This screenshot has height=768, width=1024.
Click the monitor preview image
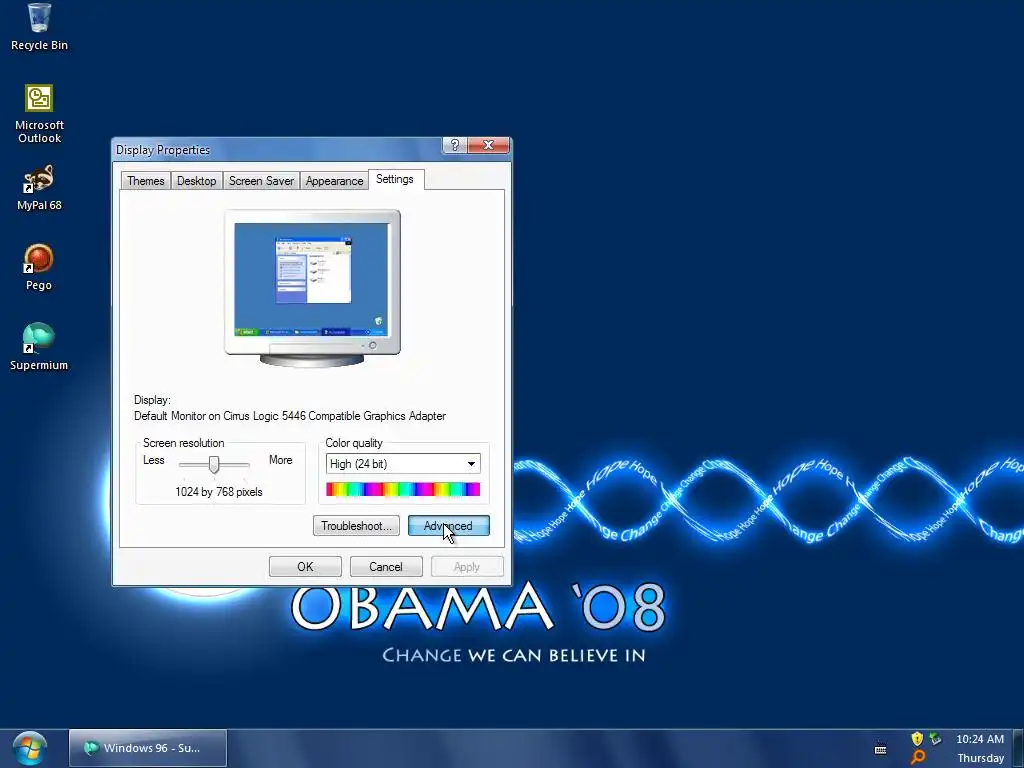pyautogui.click(x=312, y=288)
